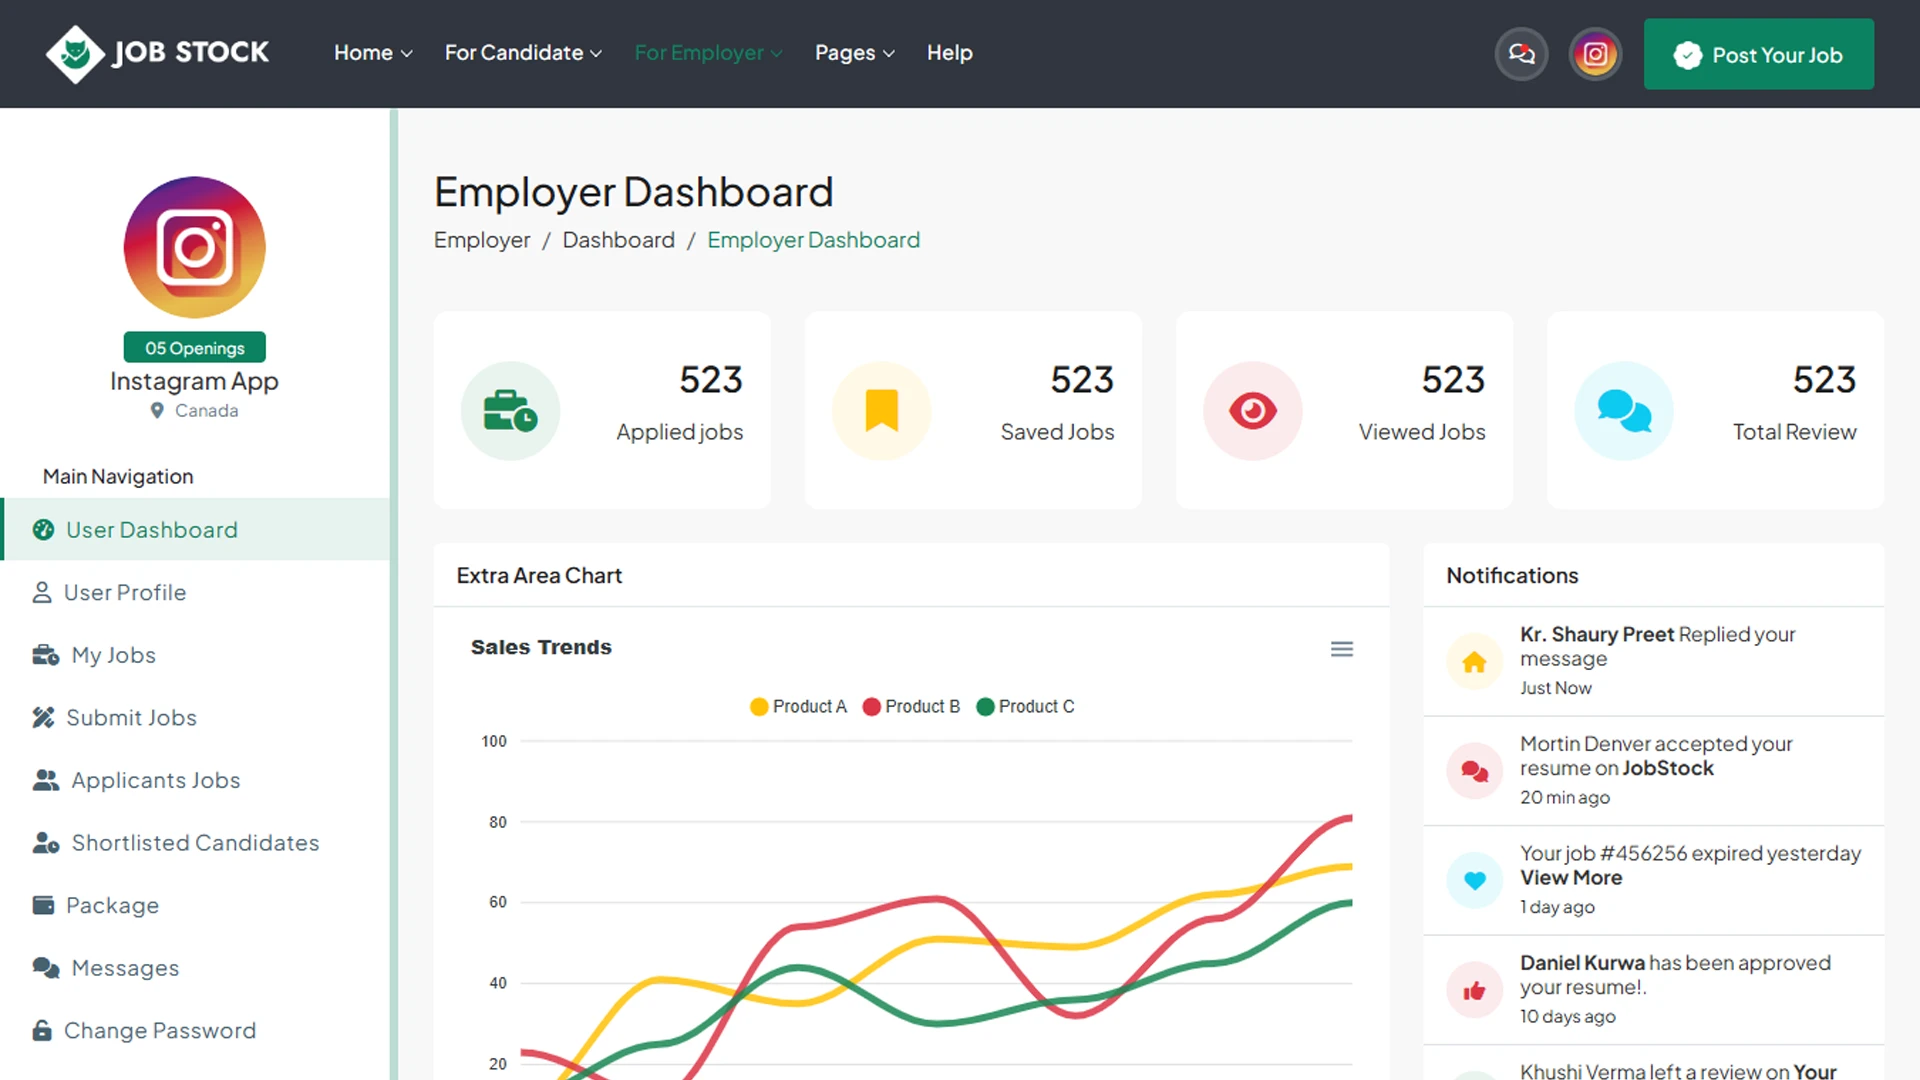
Task: Open Messages in sidebar
Action: (196, 968)
